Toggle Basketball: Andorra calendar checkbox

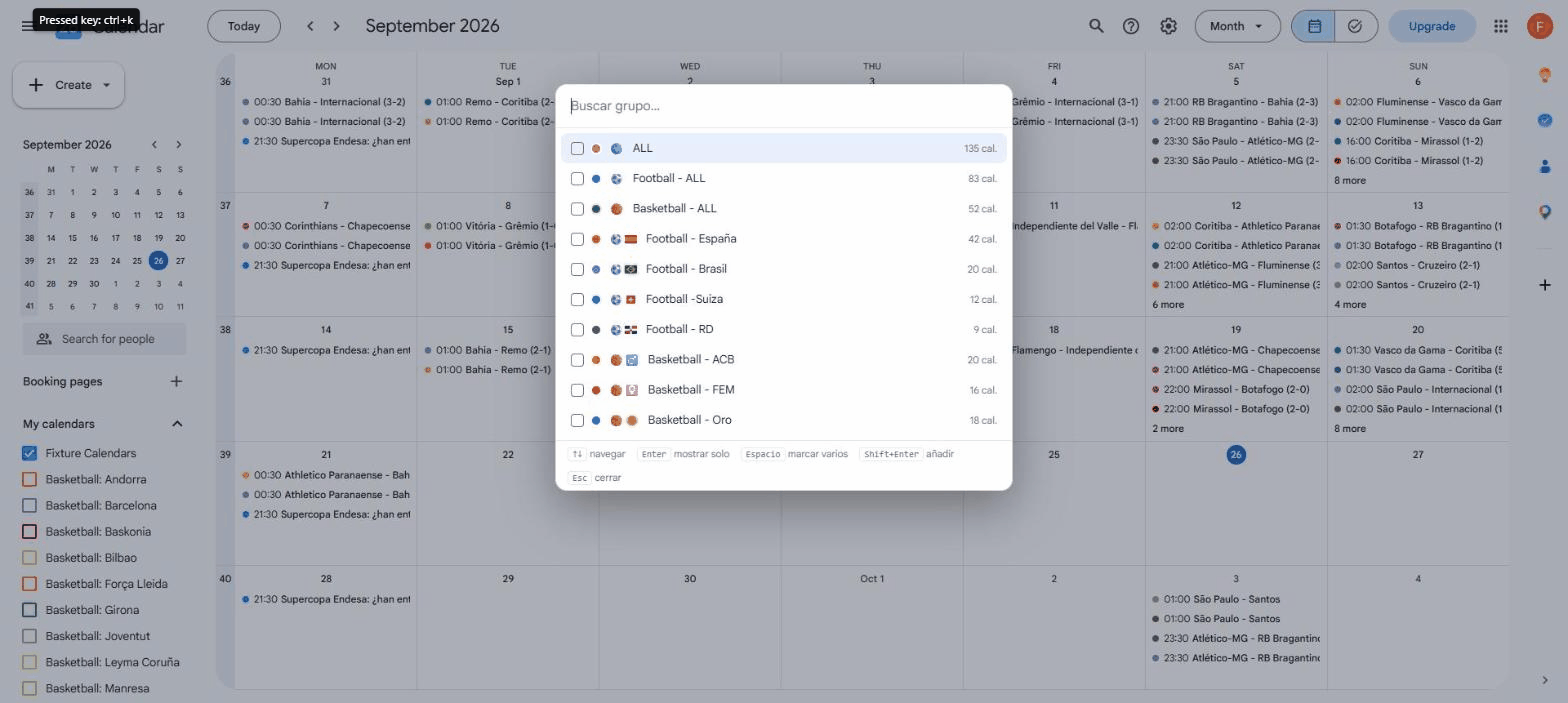click(x=29, y=479)
